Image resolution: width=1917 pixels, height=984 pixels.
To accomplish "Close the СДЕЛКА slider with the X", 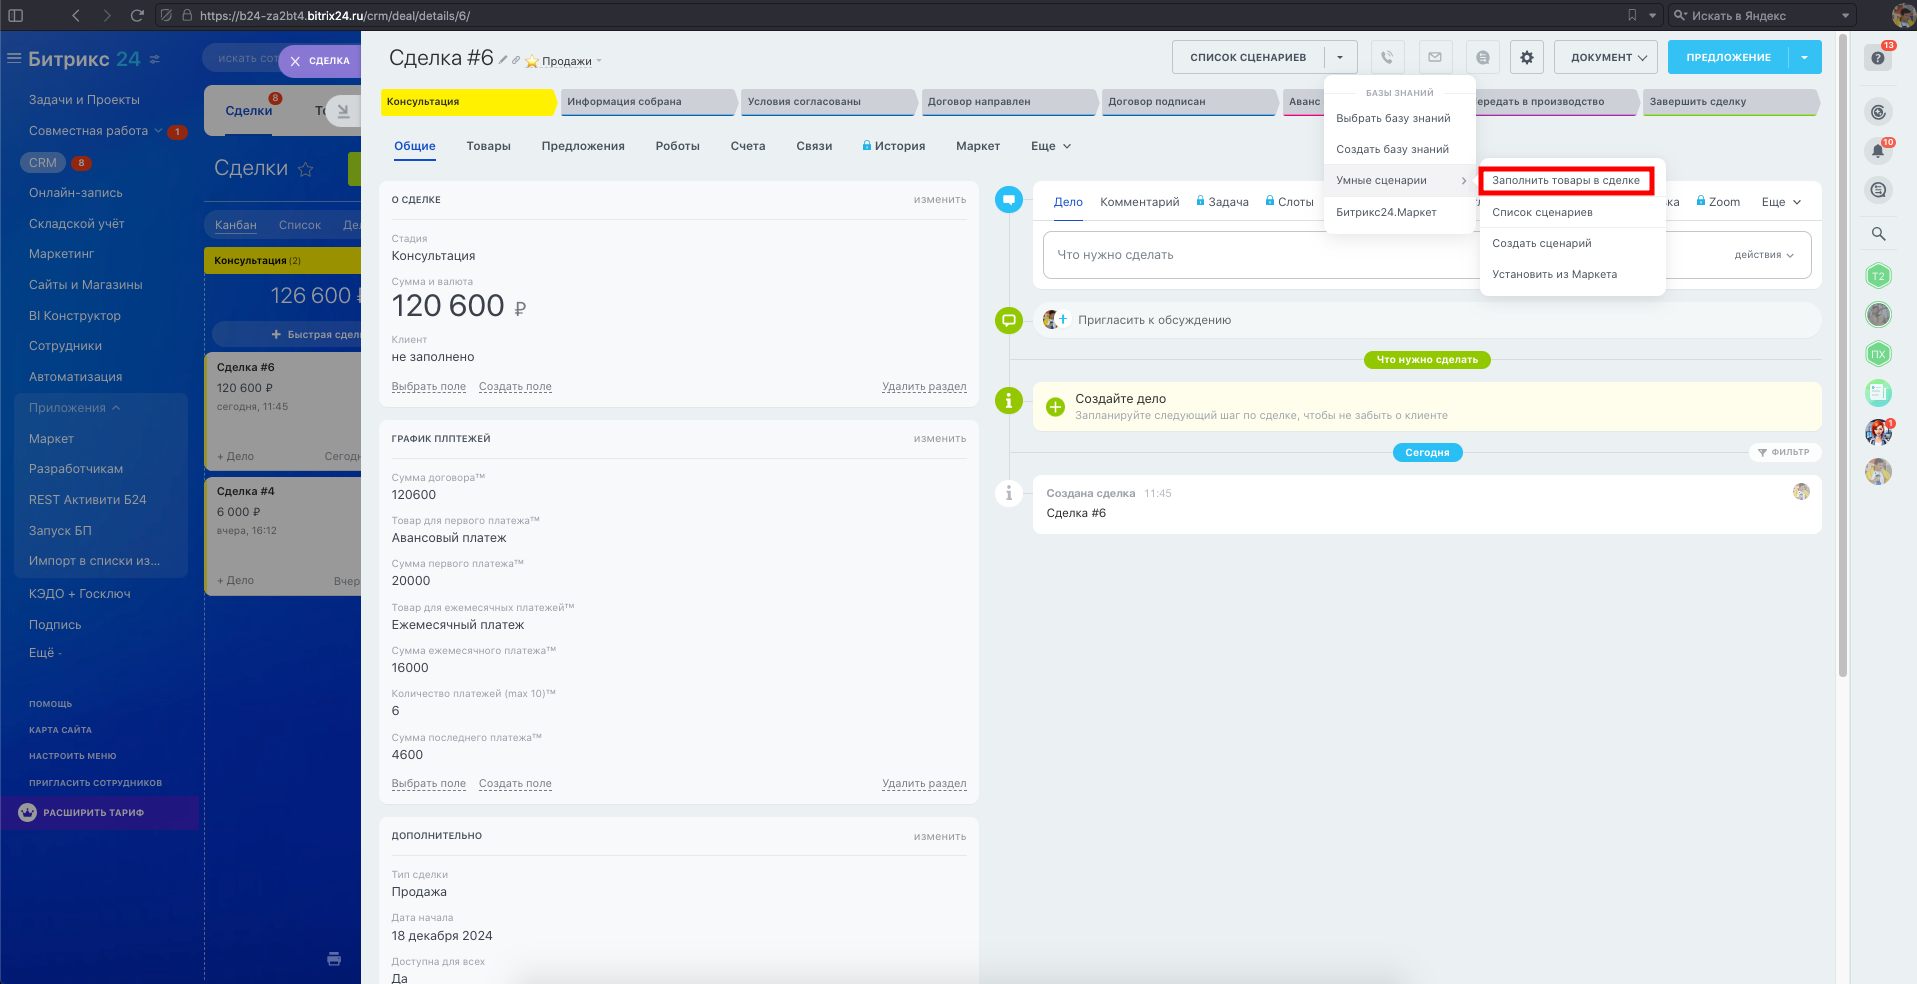I will [x=295, y=61].
